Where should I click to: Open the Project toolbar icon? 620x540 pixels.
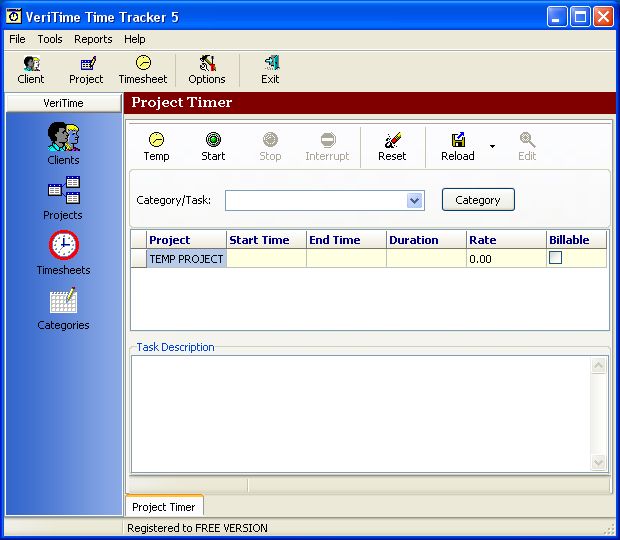86,70
